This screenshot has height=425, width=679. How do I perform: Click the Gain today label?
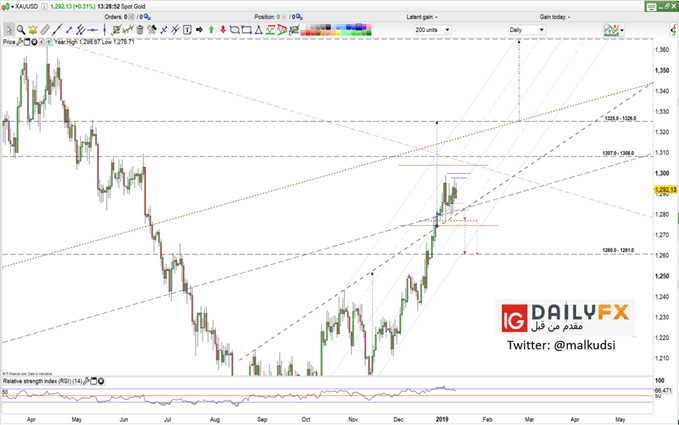click(555, 17)
